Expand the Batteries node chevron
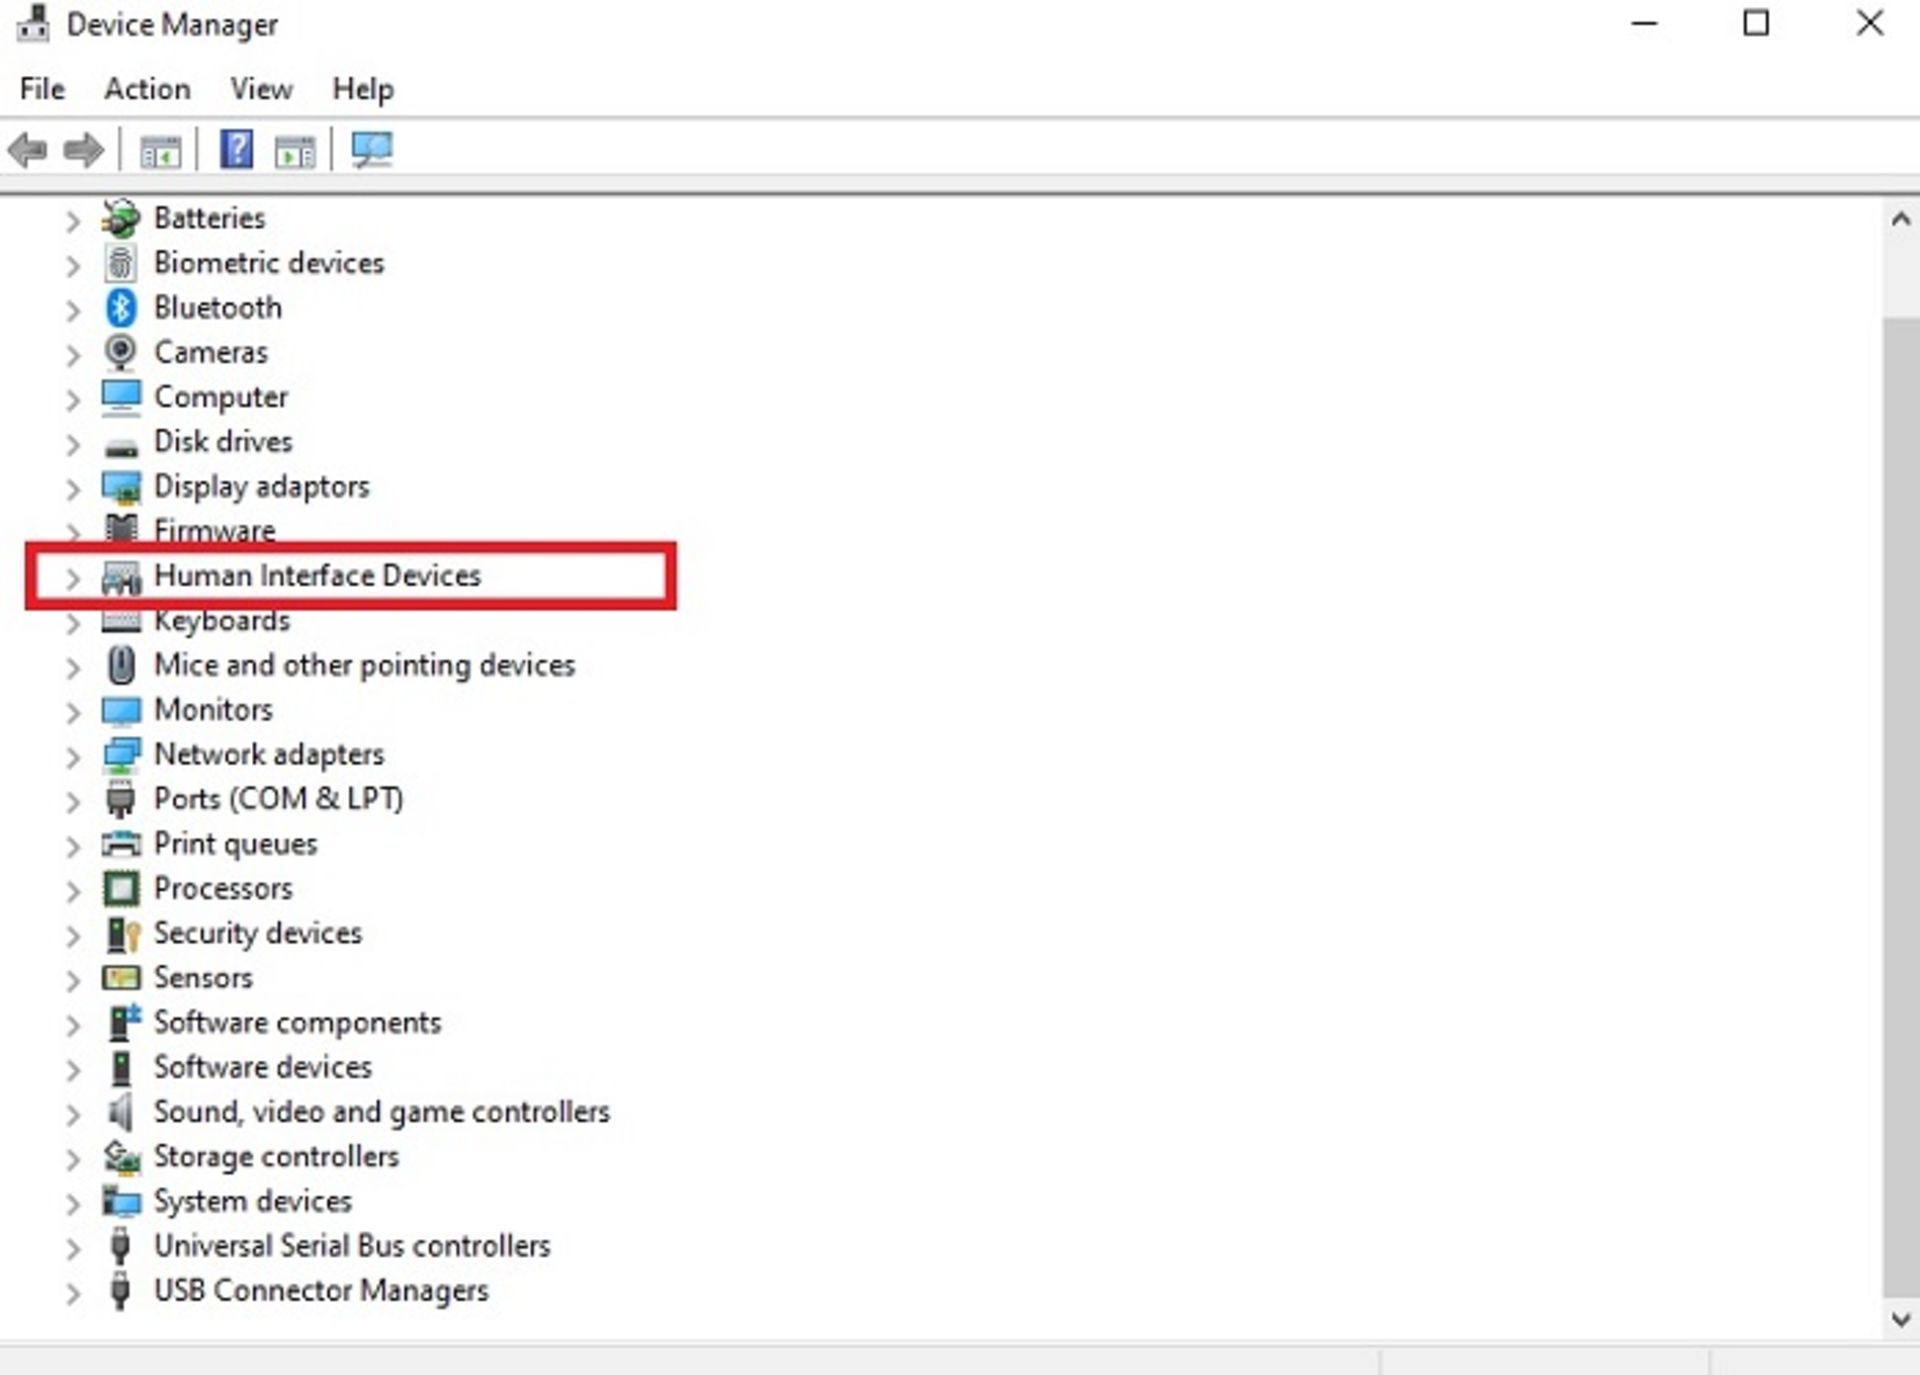Image resolution: width=1920 pixels, height=1375 pixels. [x=72, y=220]
